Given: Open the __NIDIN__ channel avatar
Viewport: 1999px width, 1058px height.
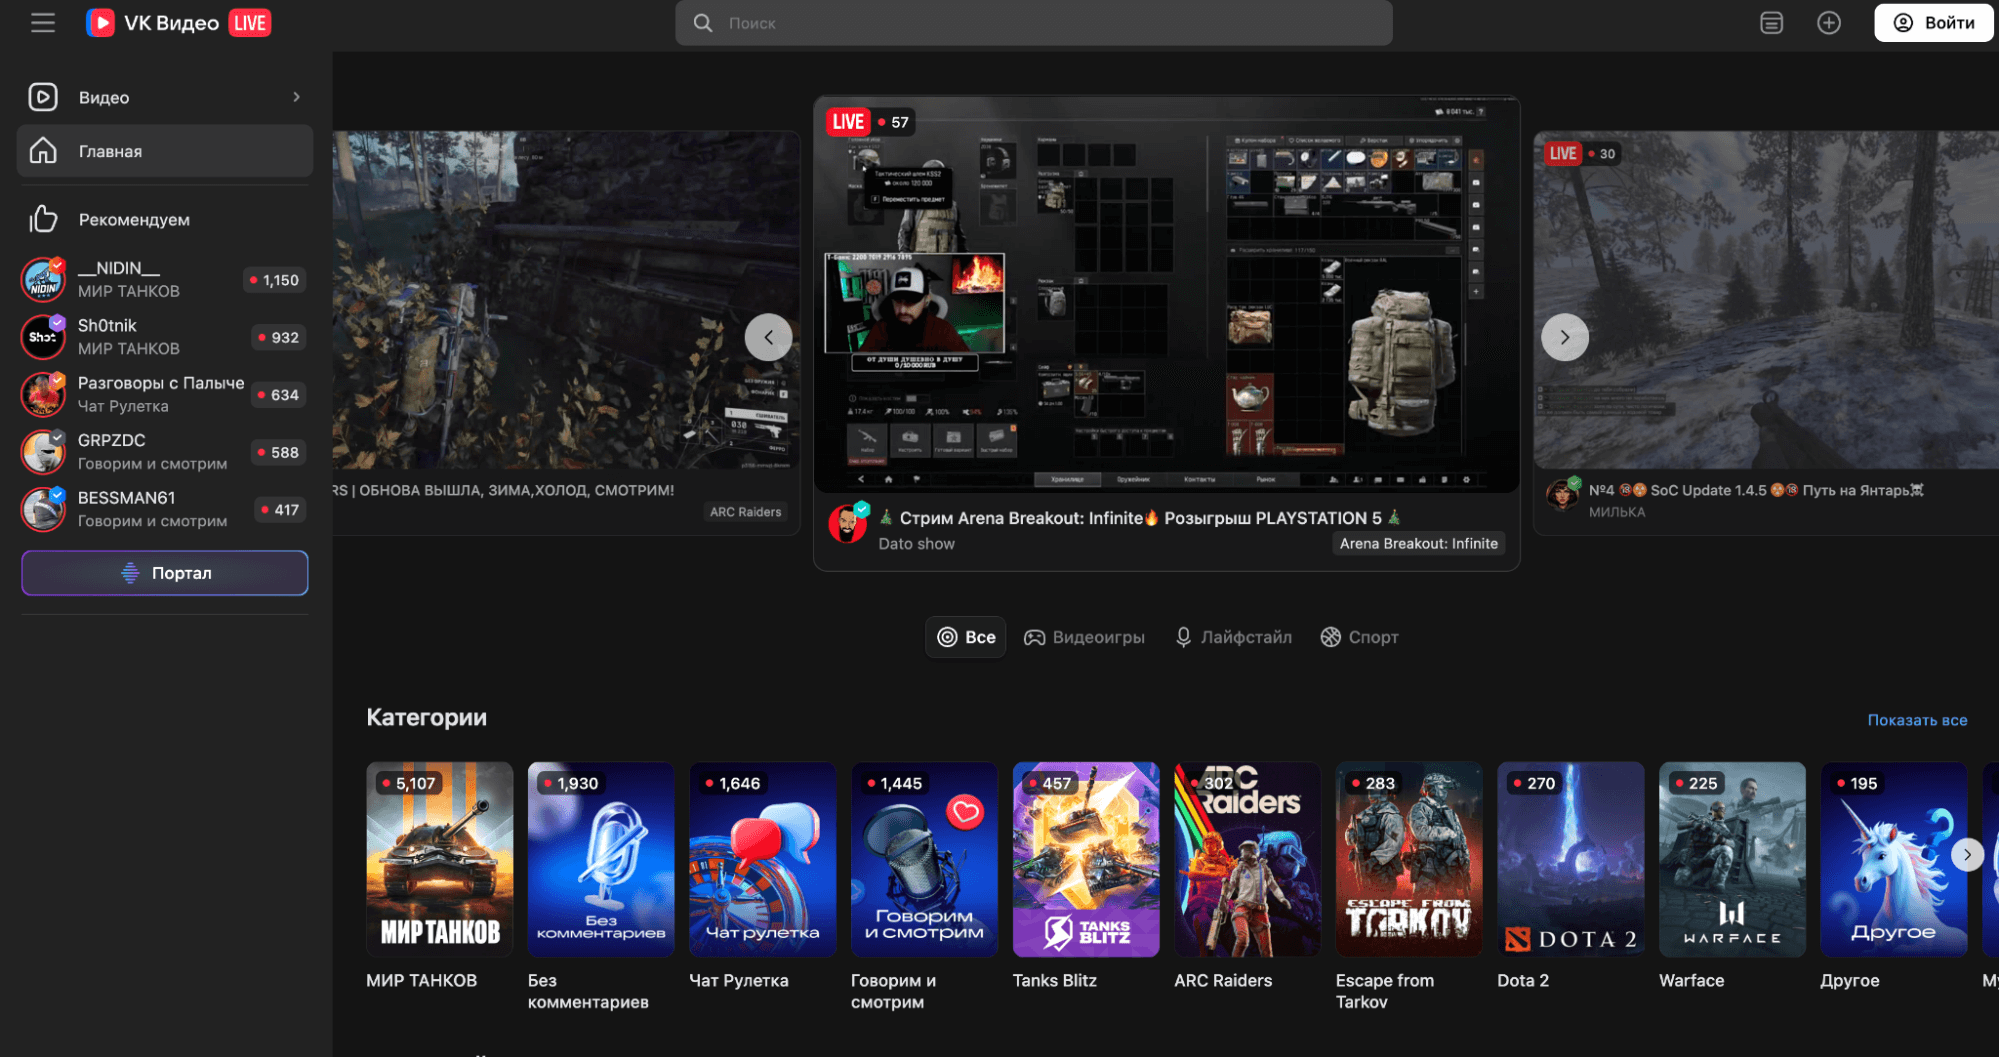Looking at the screenshot, I should (43, 280).
